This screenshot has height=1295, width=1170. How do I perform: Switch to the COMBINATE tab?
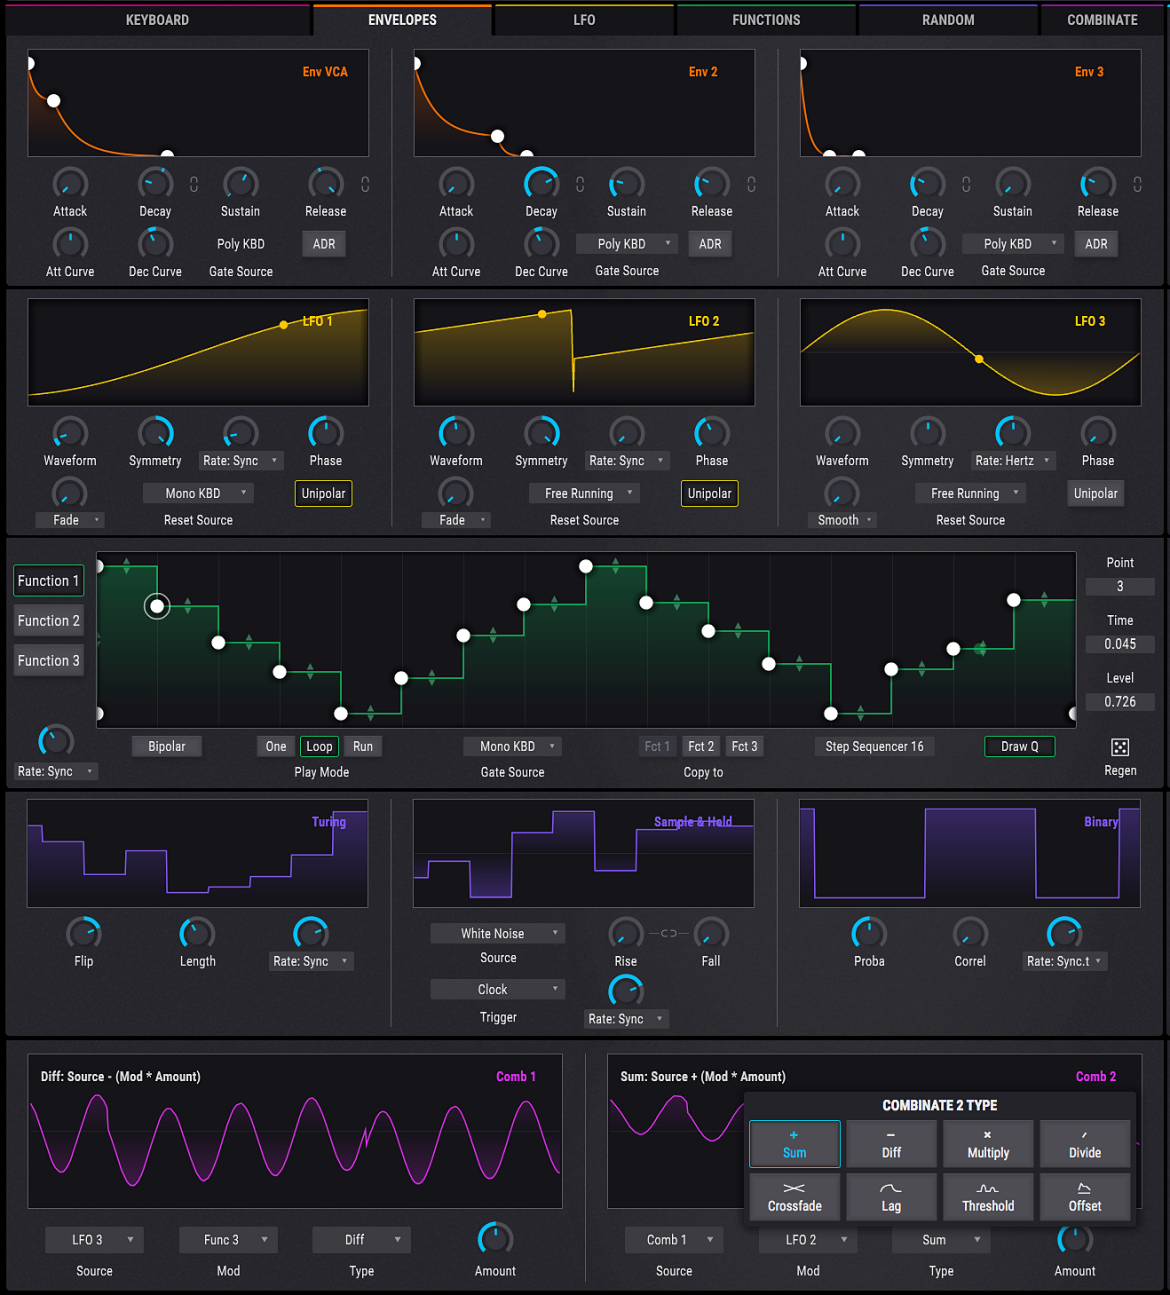pyautogui.click(x=1103, y=20)
